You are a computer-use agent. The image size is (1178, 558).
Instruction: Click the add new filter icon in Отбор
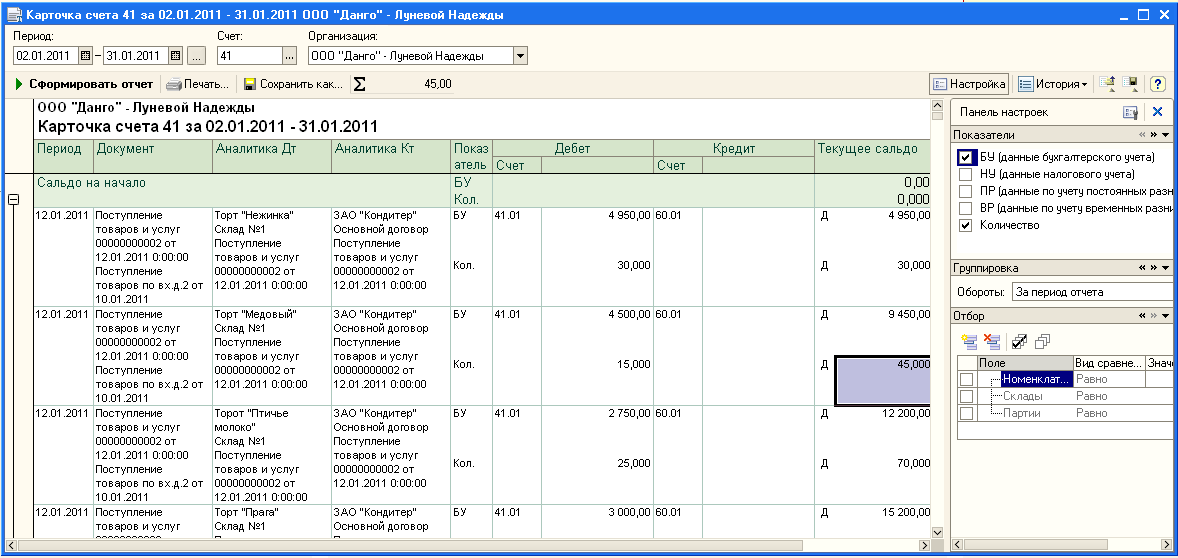pos(969,341)
